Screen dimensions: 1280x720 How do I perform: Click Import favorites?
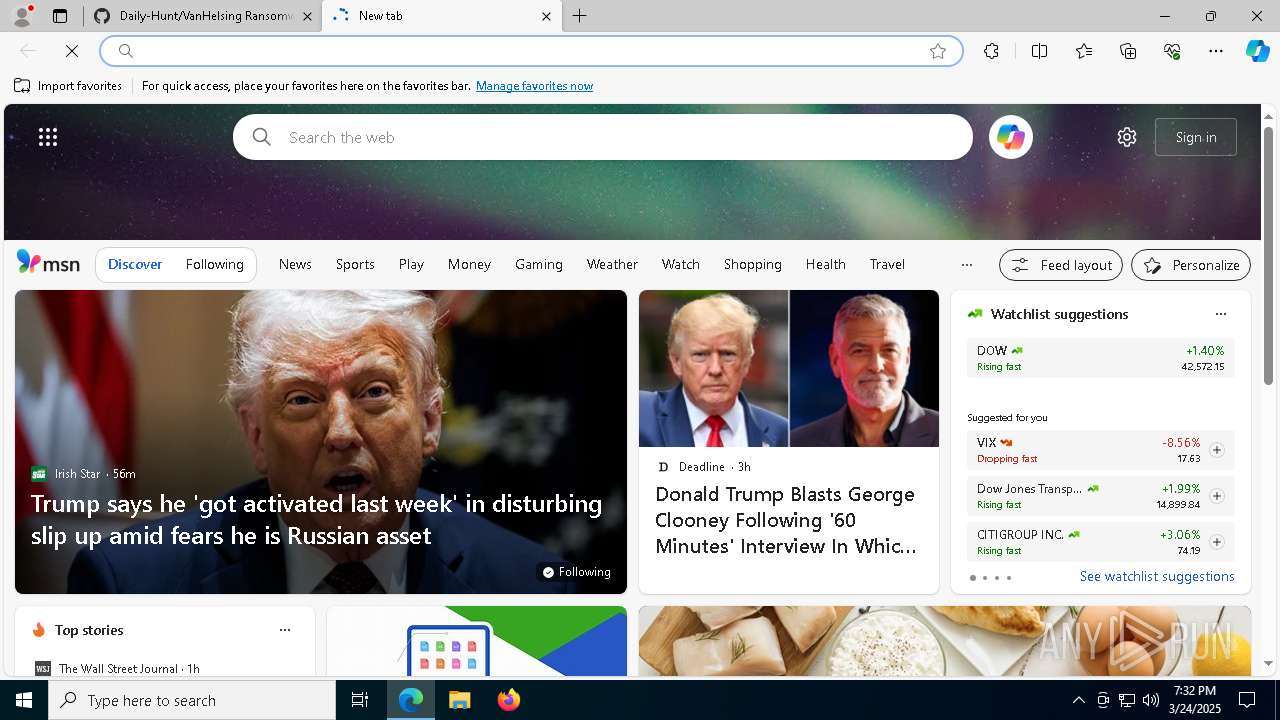pos(68,86)
